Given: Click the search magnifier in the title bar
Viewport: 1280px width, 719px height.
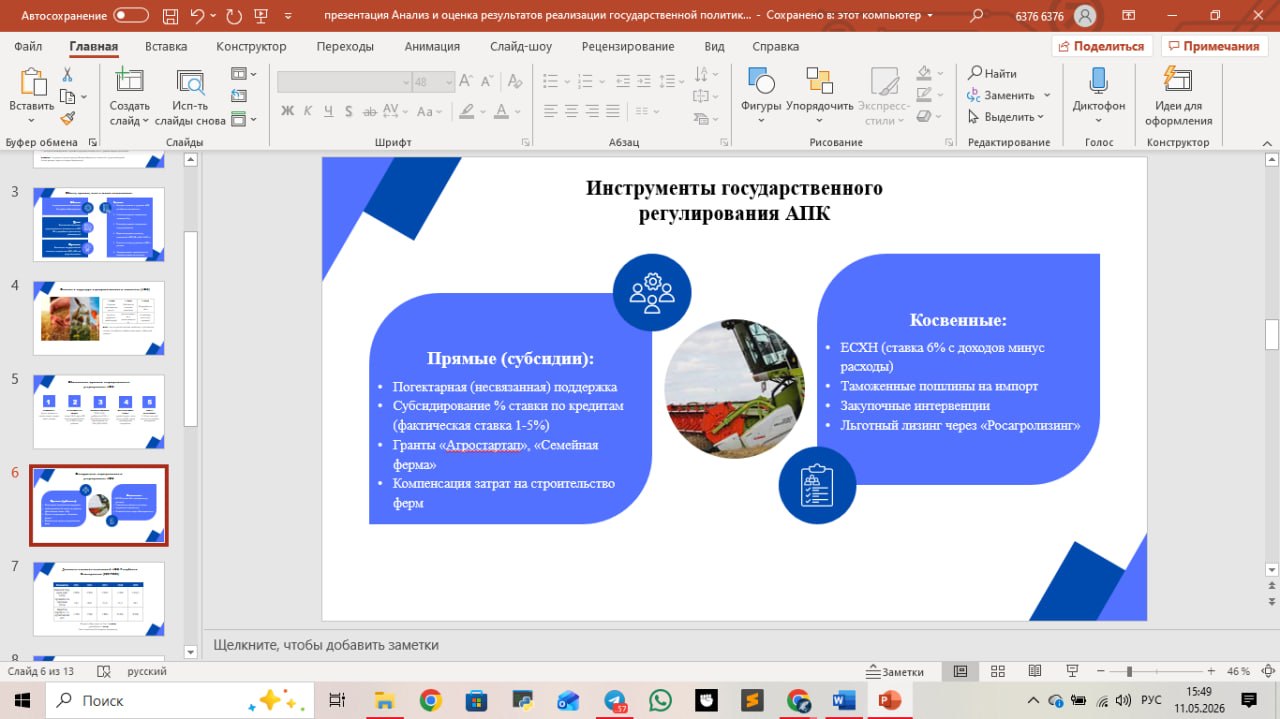Looking at the screenshot, I should tap(976, 16).
